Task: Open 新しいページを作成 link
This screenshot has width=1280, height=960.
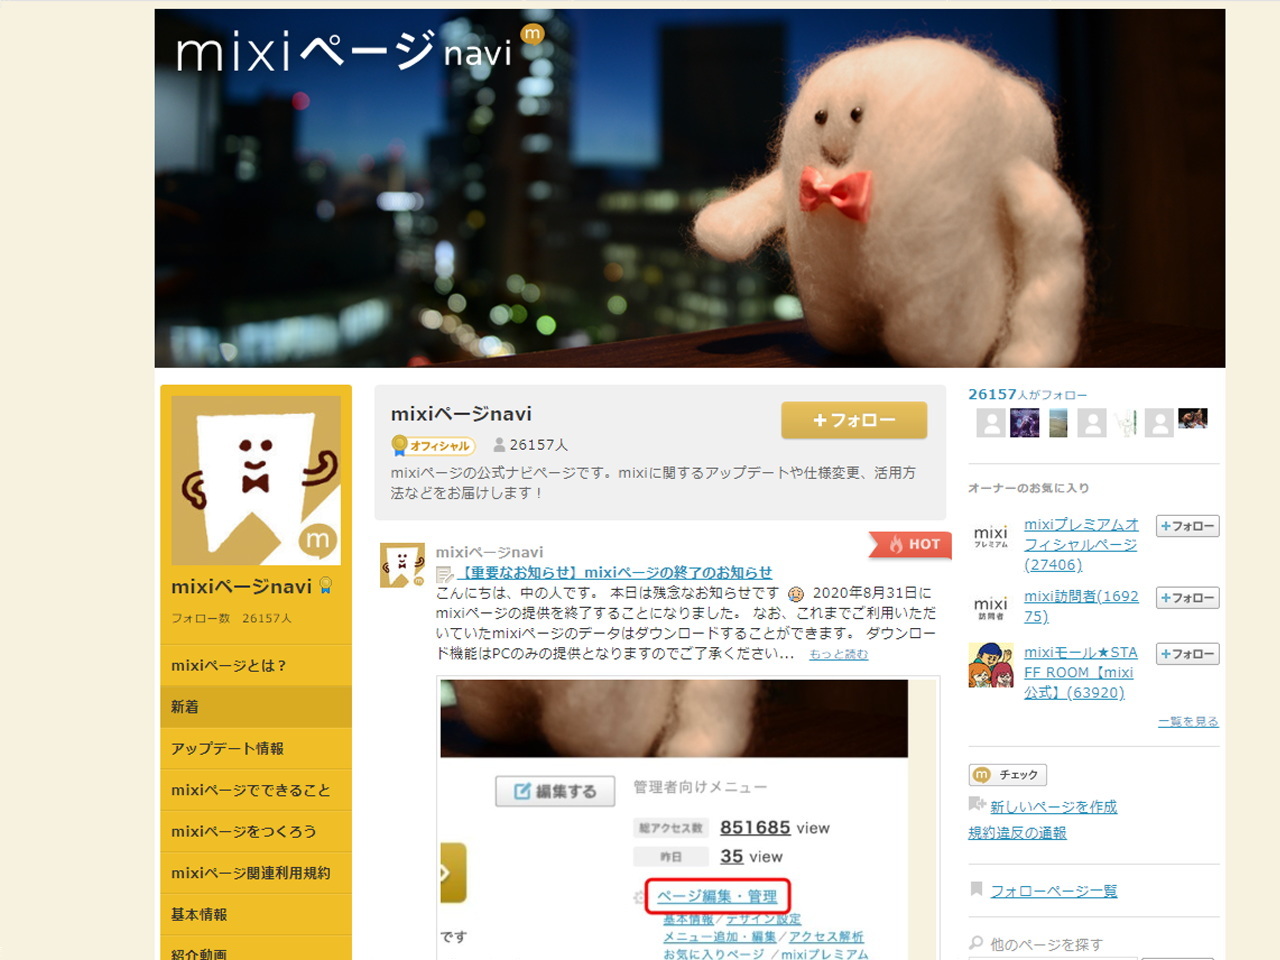Action: [x=1054, y=807]
